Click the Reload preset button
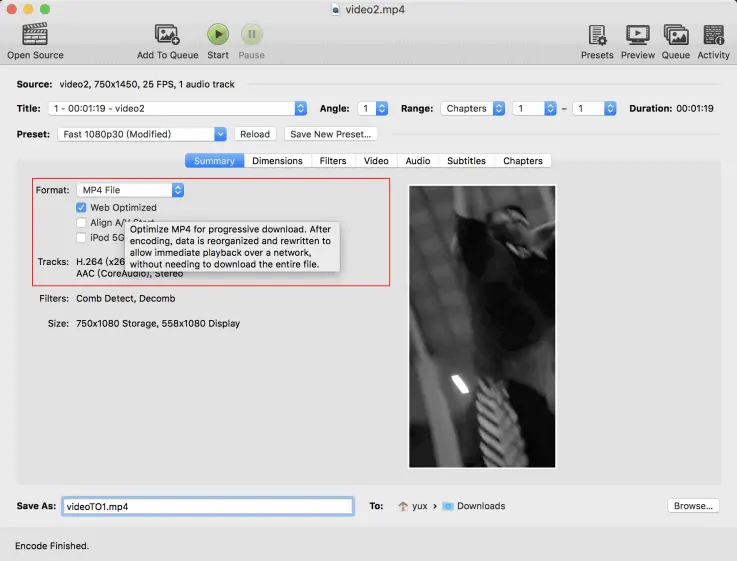The width and height of the screenshot is (737, 561). pos(255,134)
